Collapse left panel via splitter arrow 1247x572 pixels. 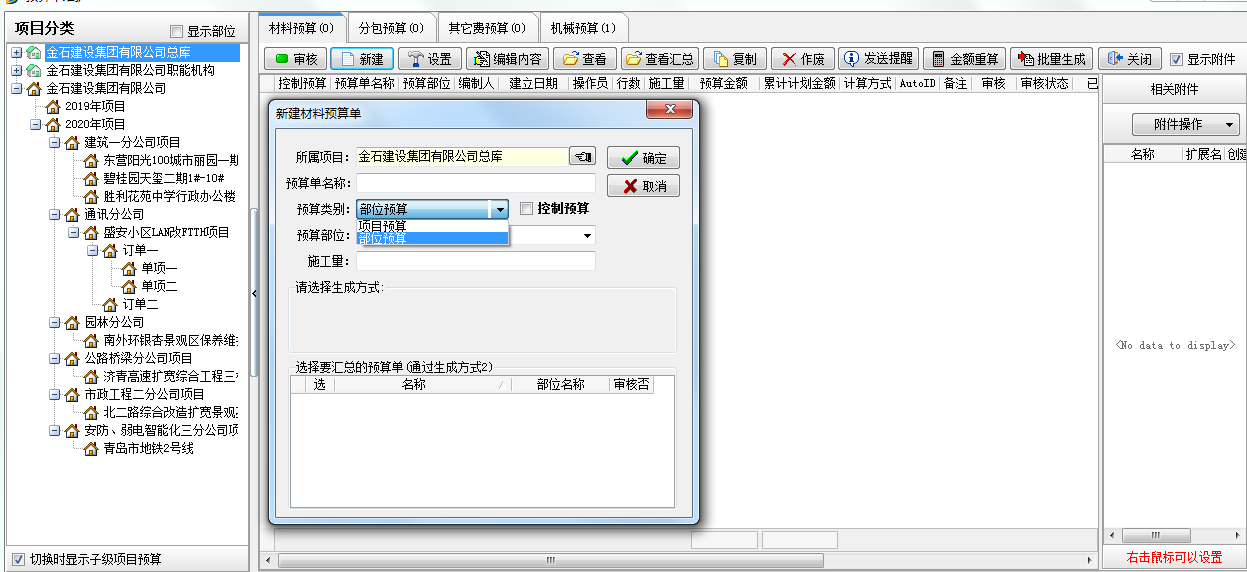[254, 291]
